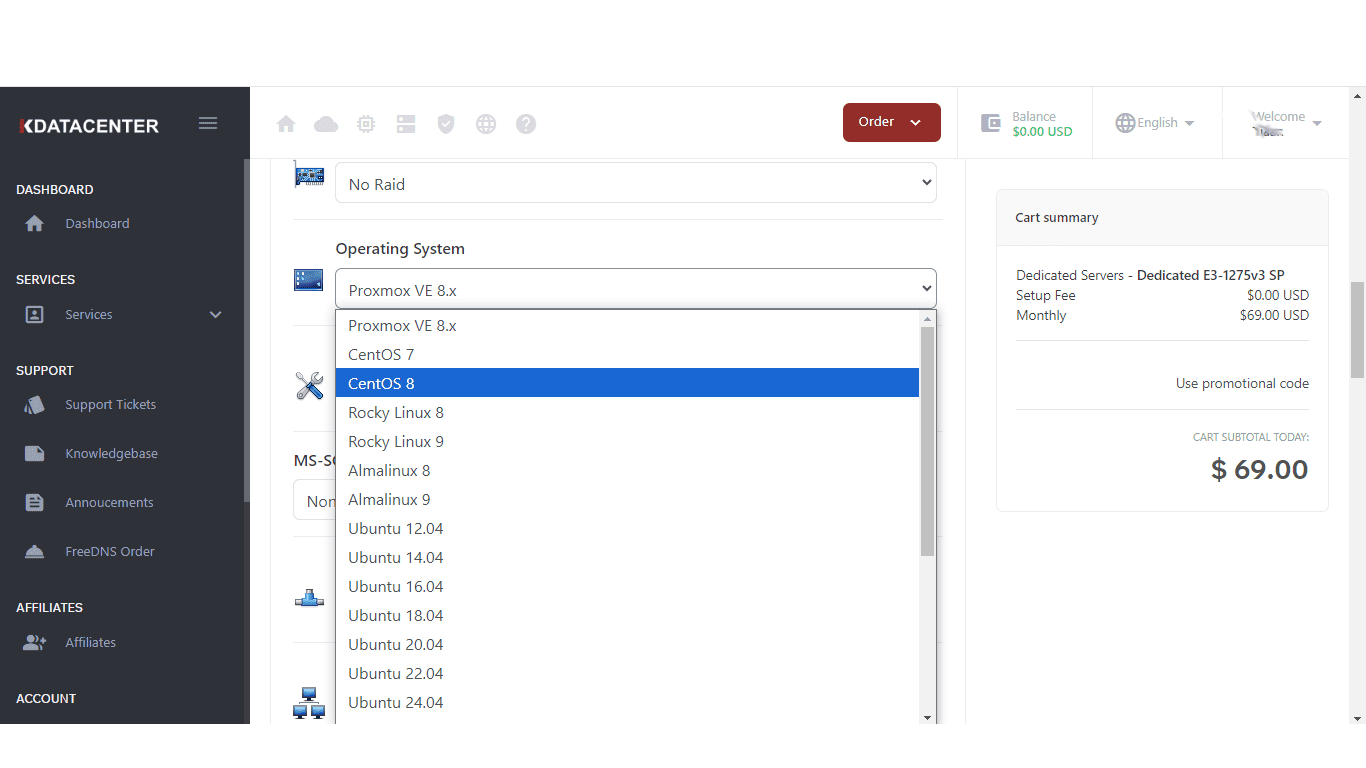The image size is (1366, 768).
Task: Expand the Services submenu chevron
Action: 215,314
